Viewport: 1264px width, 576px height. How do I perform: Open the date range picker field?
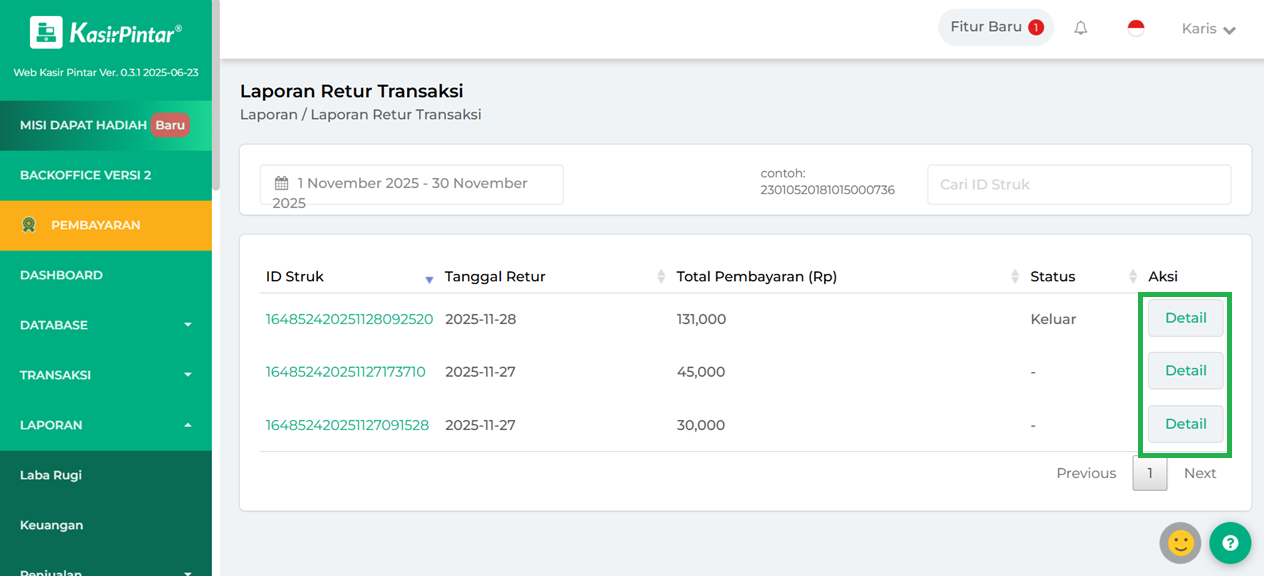click(x=411, y=184)
